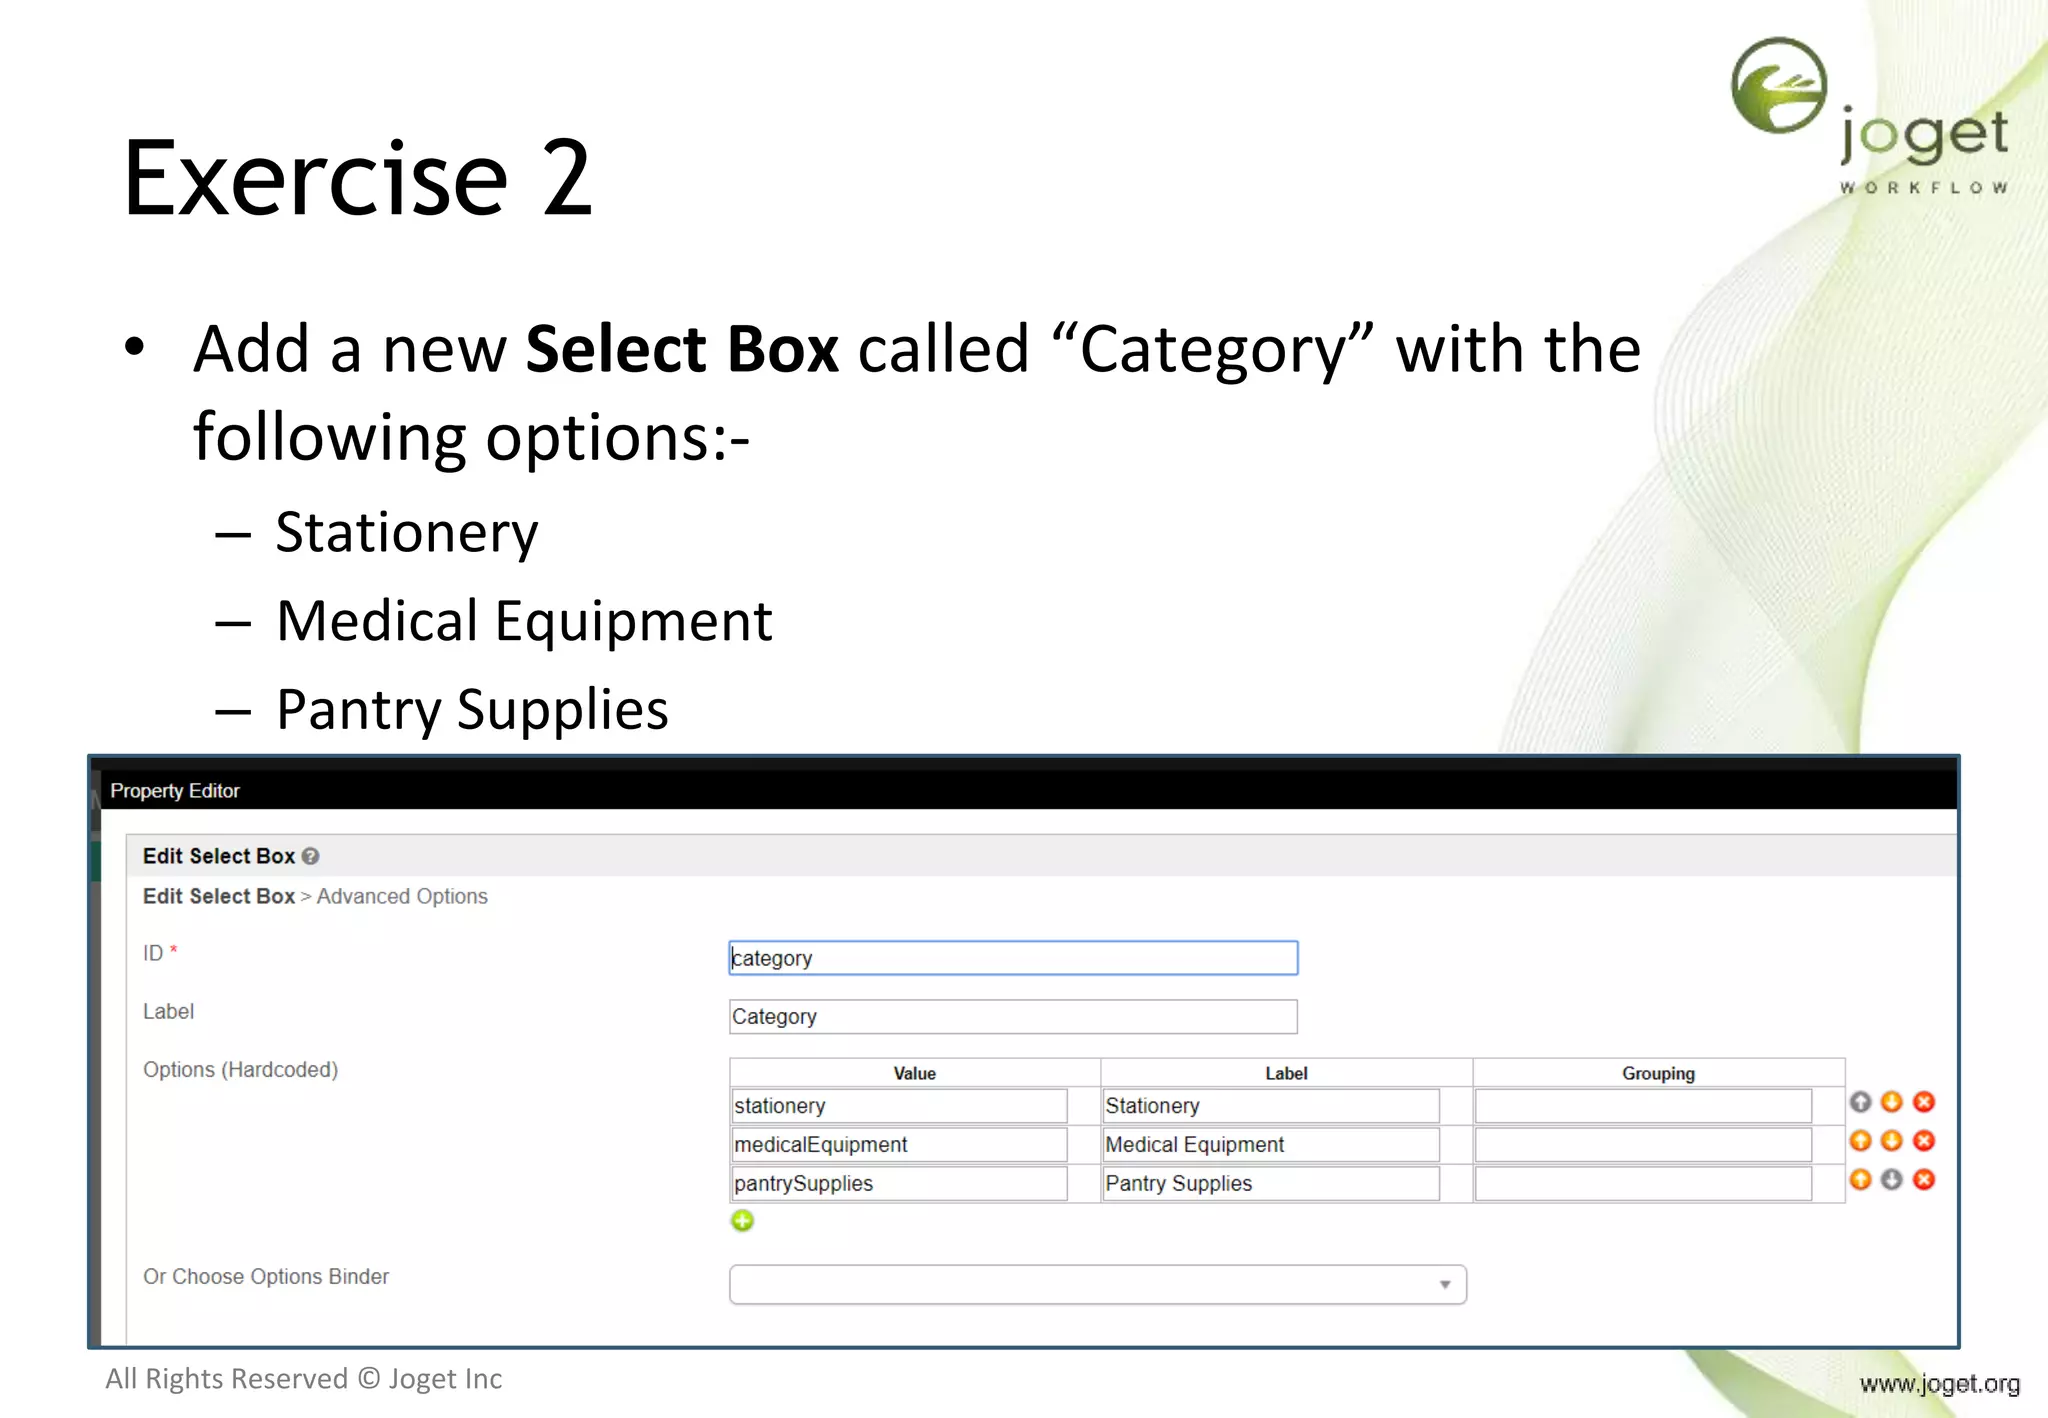Focus the Label field containing Category
Image resolution: width=2048 pixels, height=1418 pixels.
1013,1017
